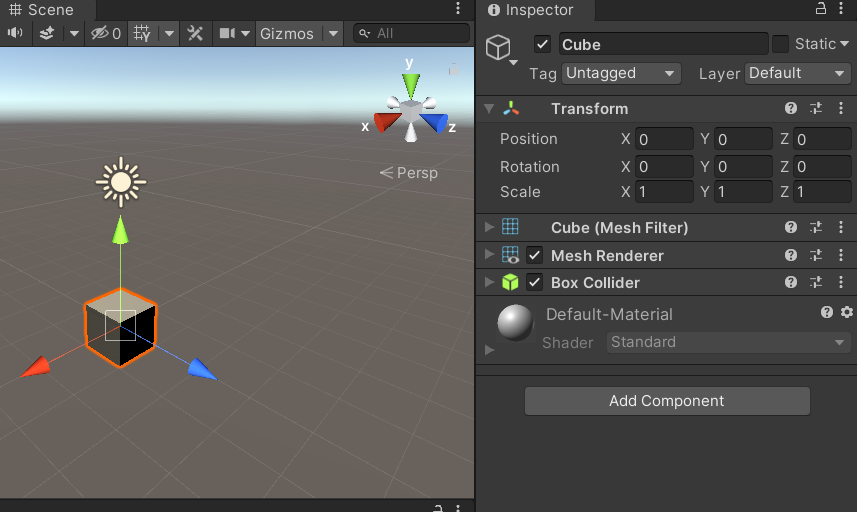Click the scene effects layers icon

[47, 33]
